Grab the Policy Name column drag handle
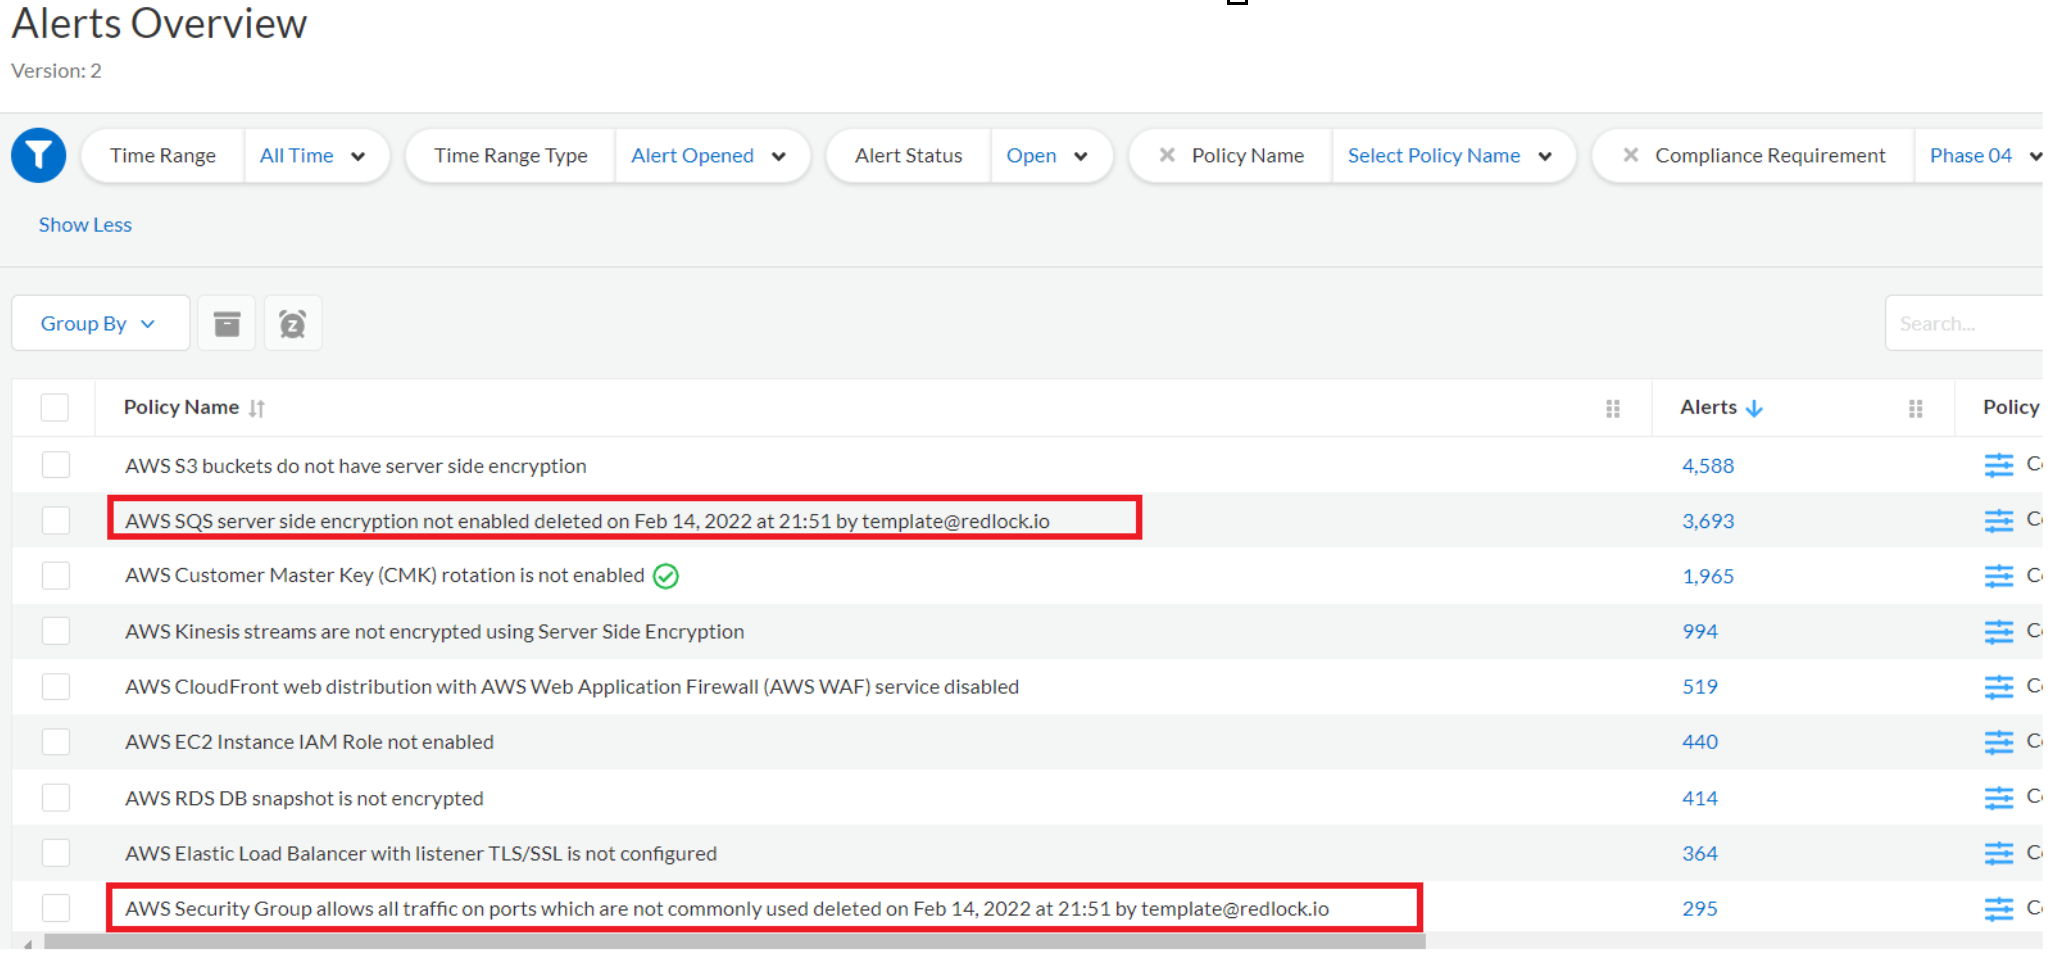Screen dimensions: 2062x962 point(1613,408)
